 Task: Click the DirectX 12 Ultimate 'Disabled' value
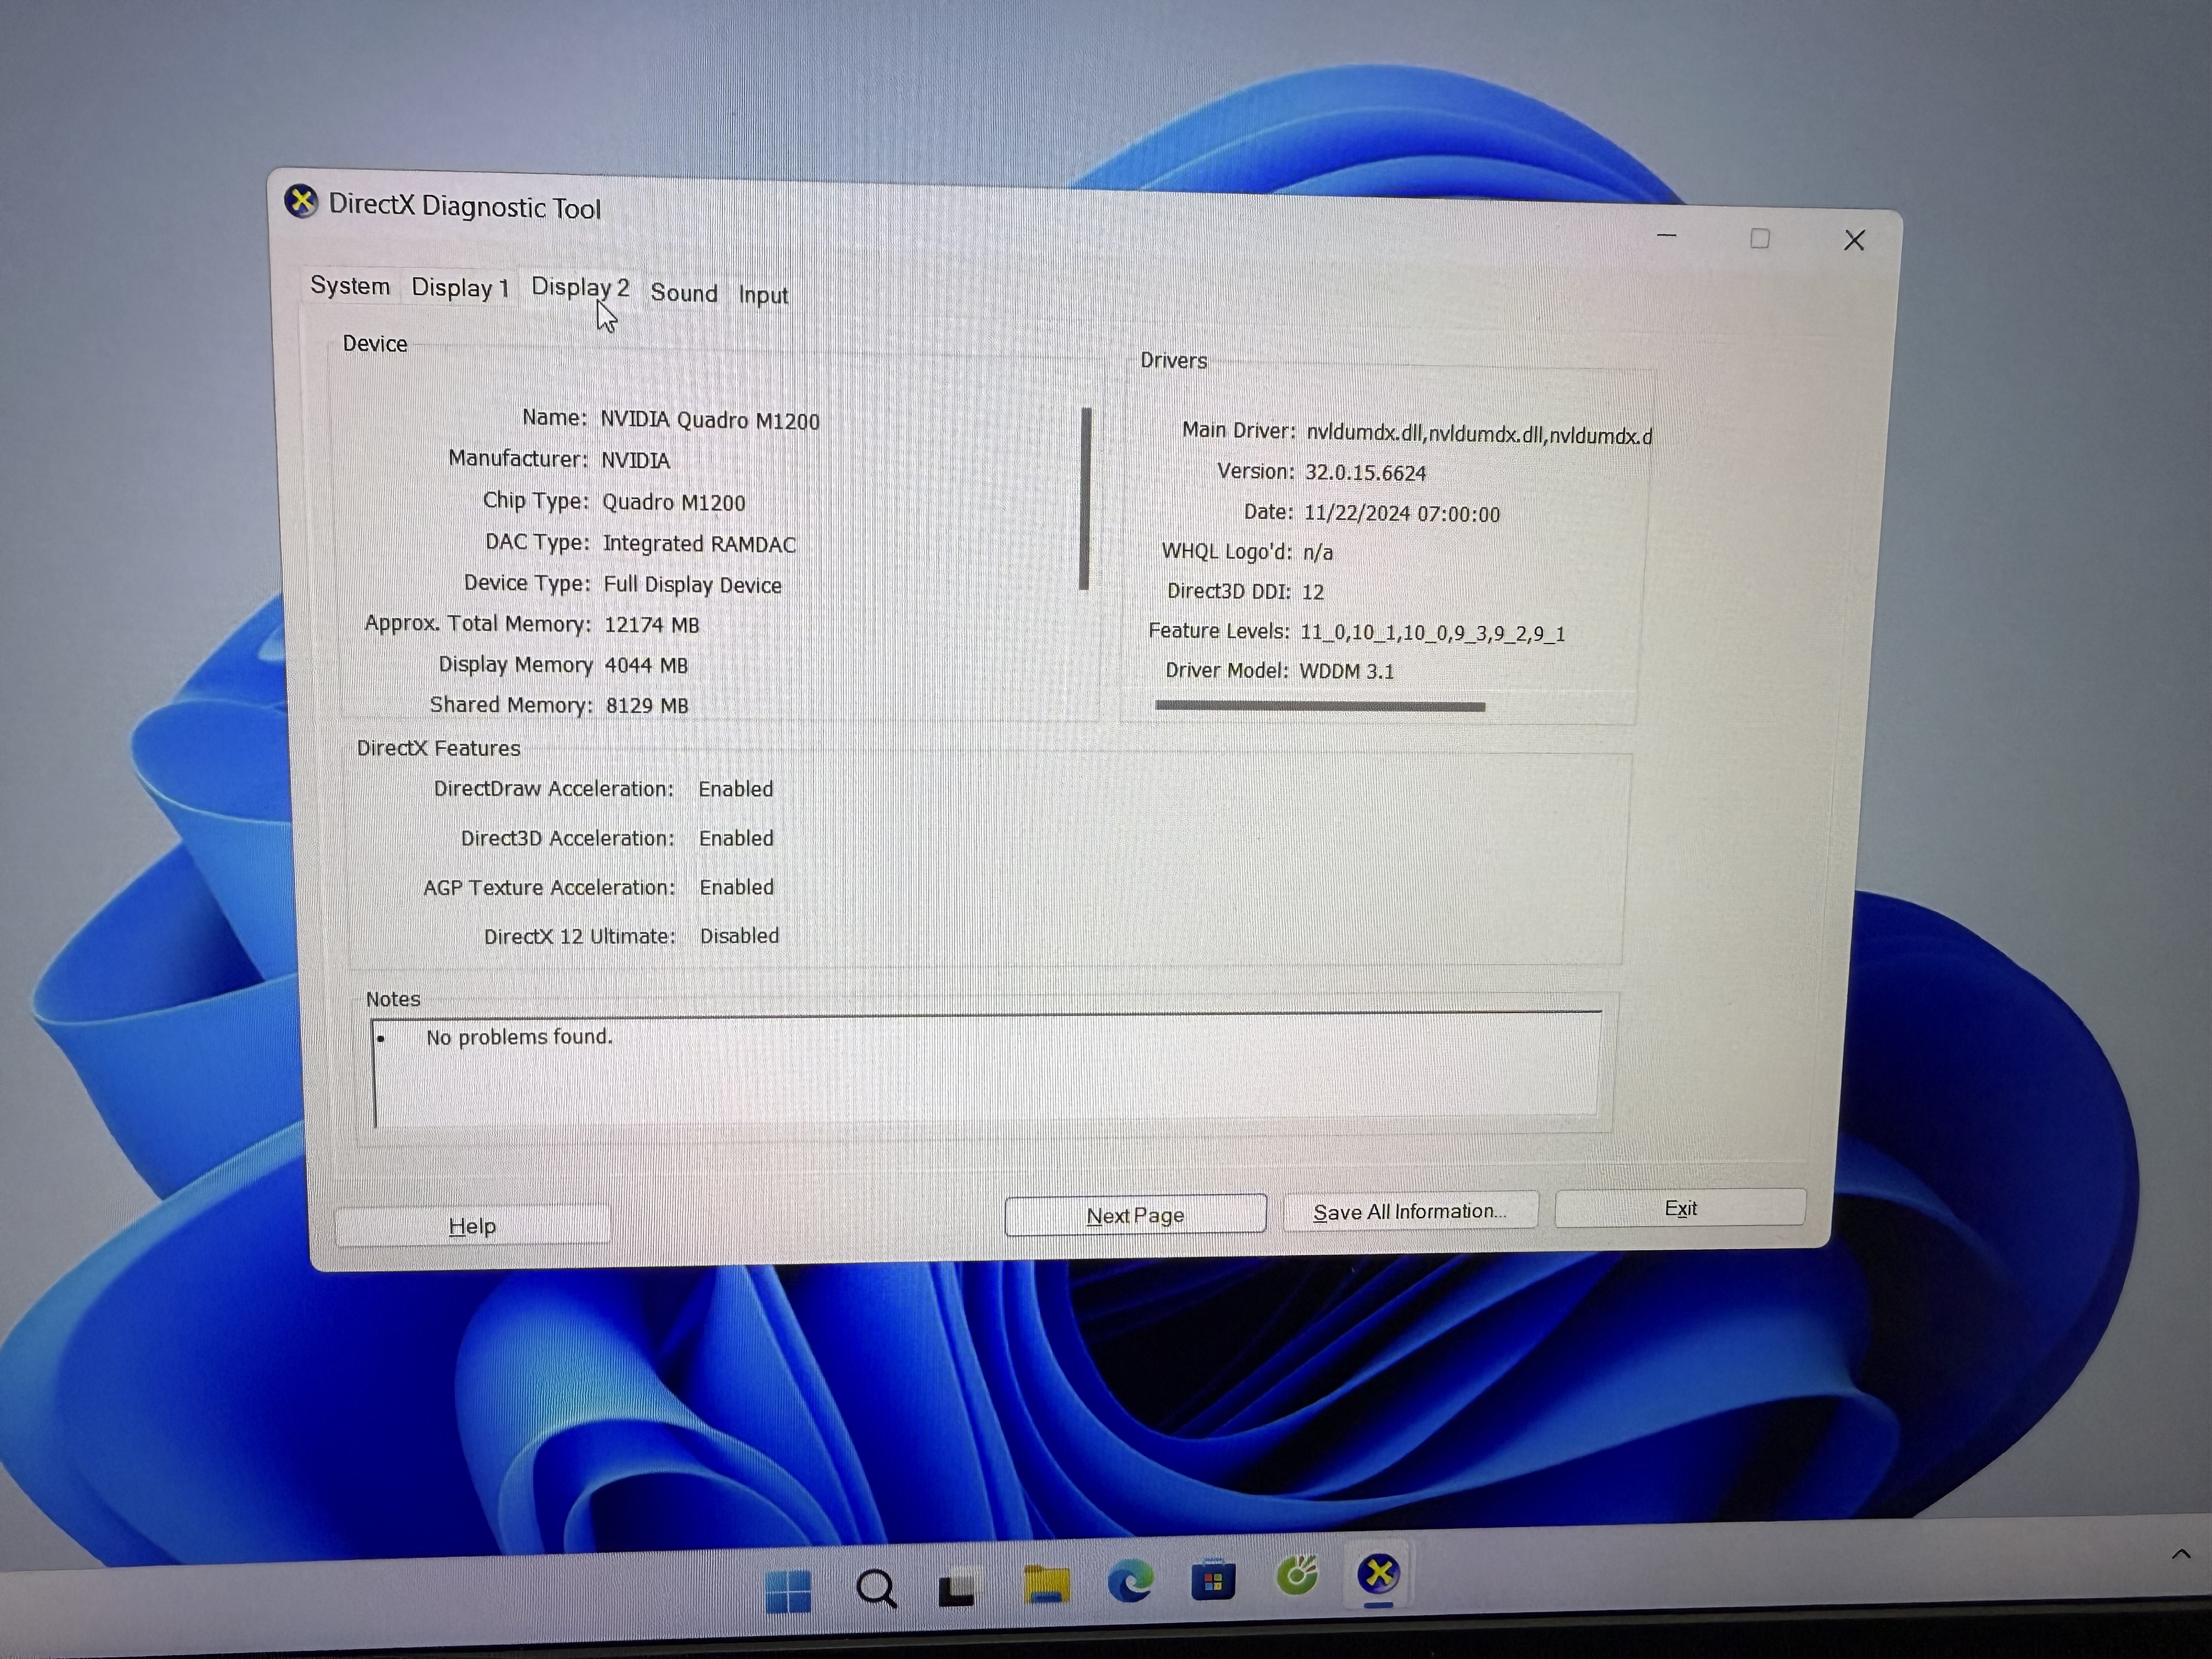[739, 936]
